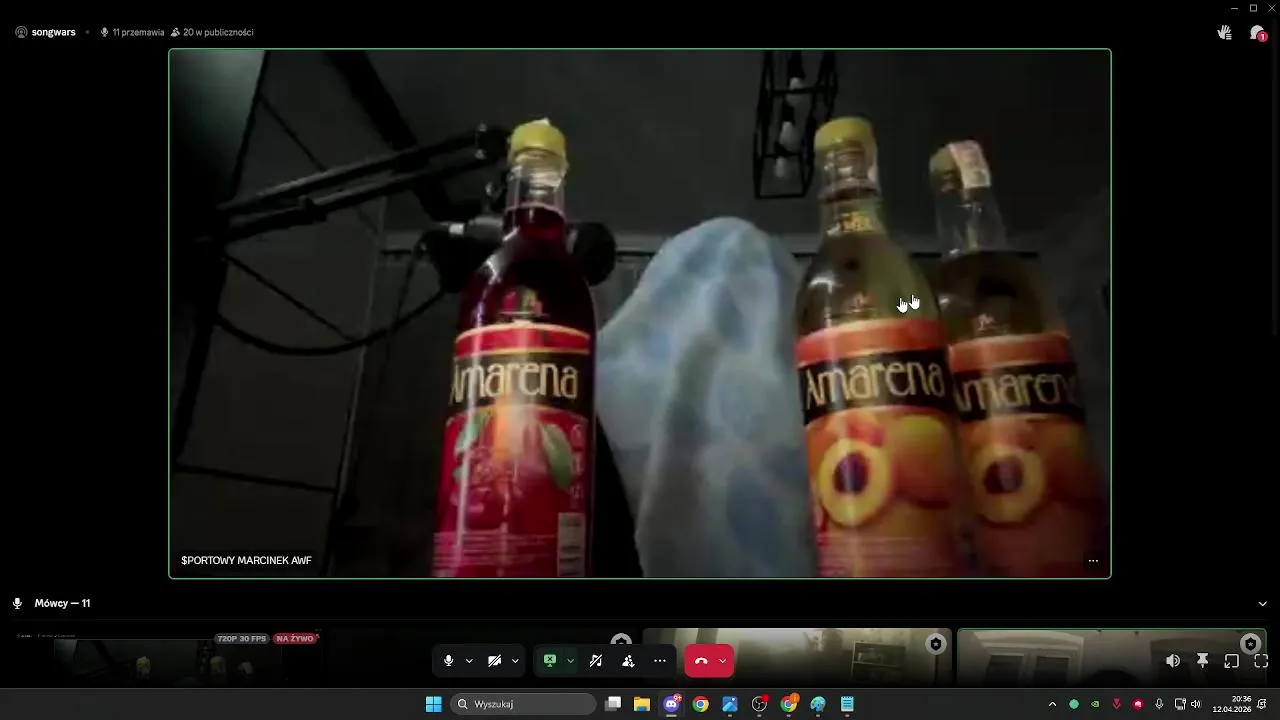Open Notepad from taskbar
1280x720 pixels.
pos(847,704)
